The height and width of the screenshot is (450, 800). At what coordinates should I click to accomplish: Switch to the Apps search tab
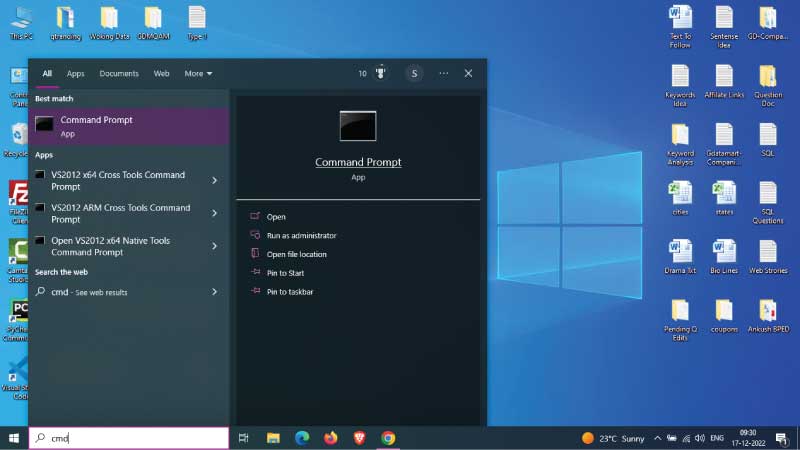(76, 73)
